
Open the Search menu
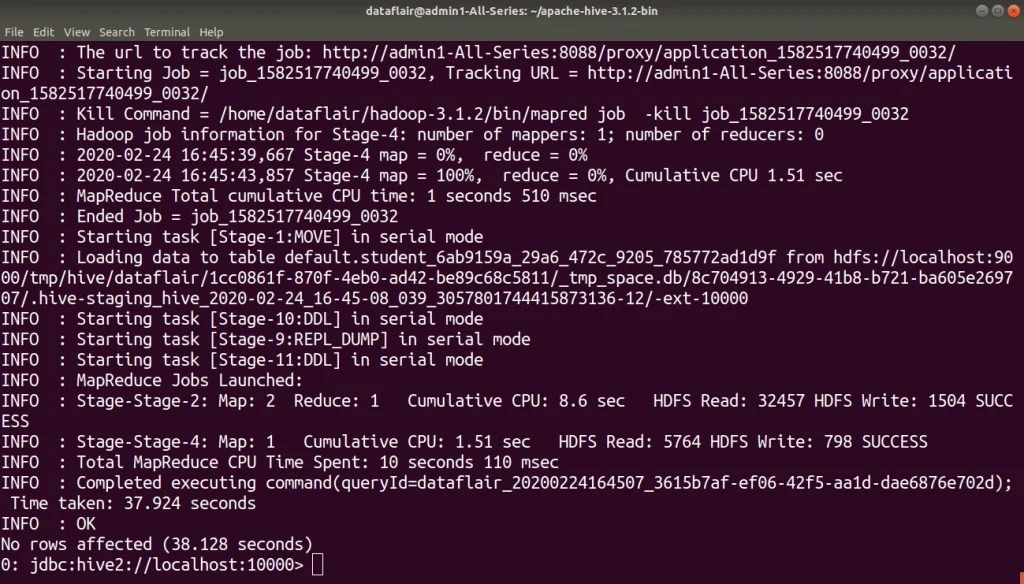pyautogui.click(x=116, y=31)
